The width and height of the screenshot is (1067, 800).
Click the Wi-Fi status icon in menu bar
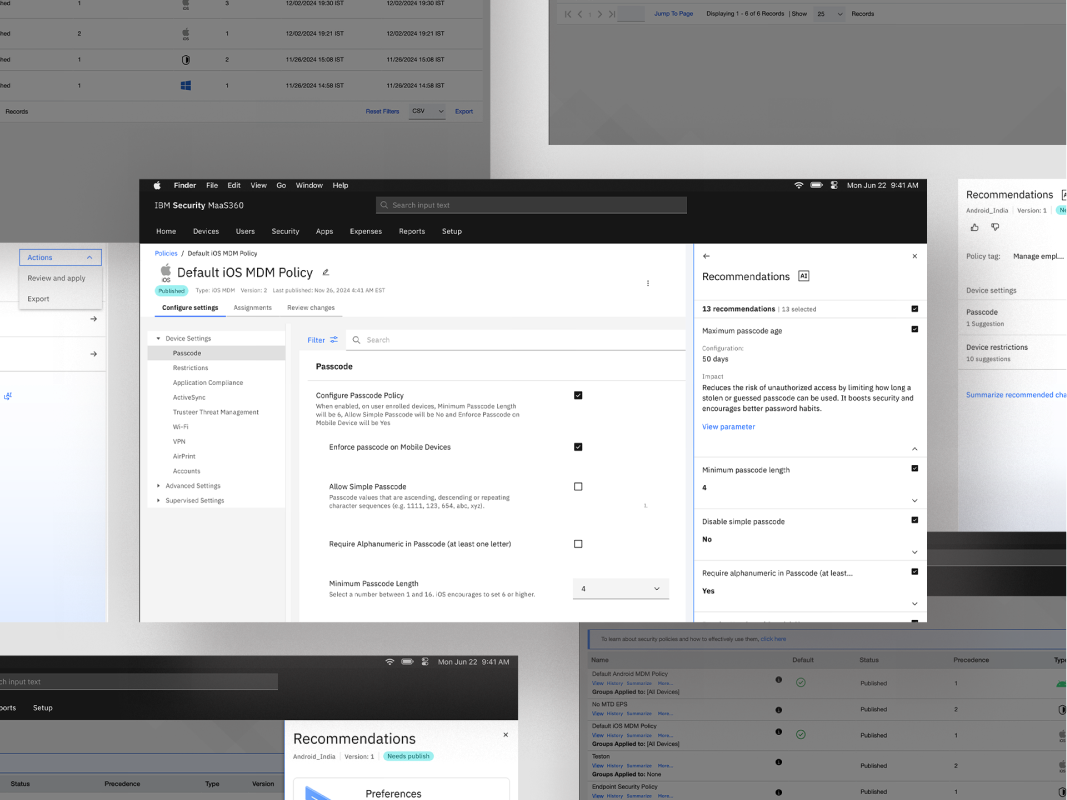pyautogui.click(x=799, y=185)
